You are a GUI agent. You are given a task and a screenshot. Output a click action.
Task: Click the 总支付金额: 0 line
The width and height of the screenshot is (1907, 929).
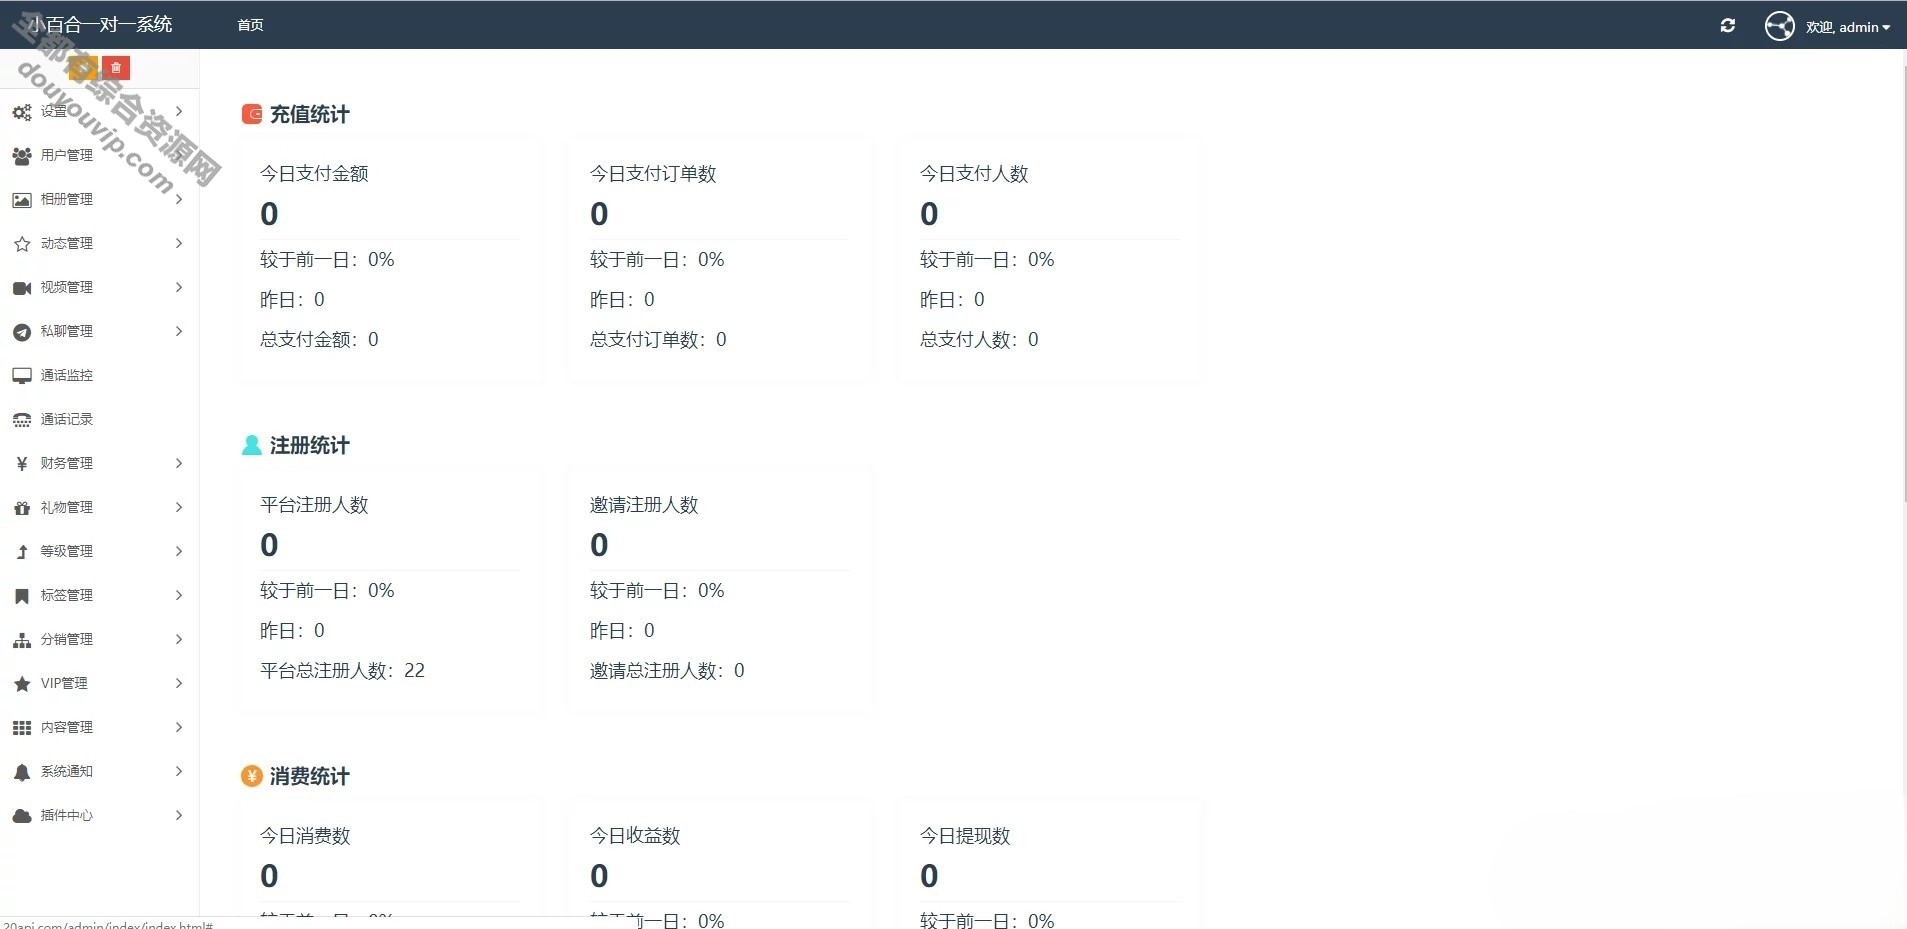click(x=319, y=340)
